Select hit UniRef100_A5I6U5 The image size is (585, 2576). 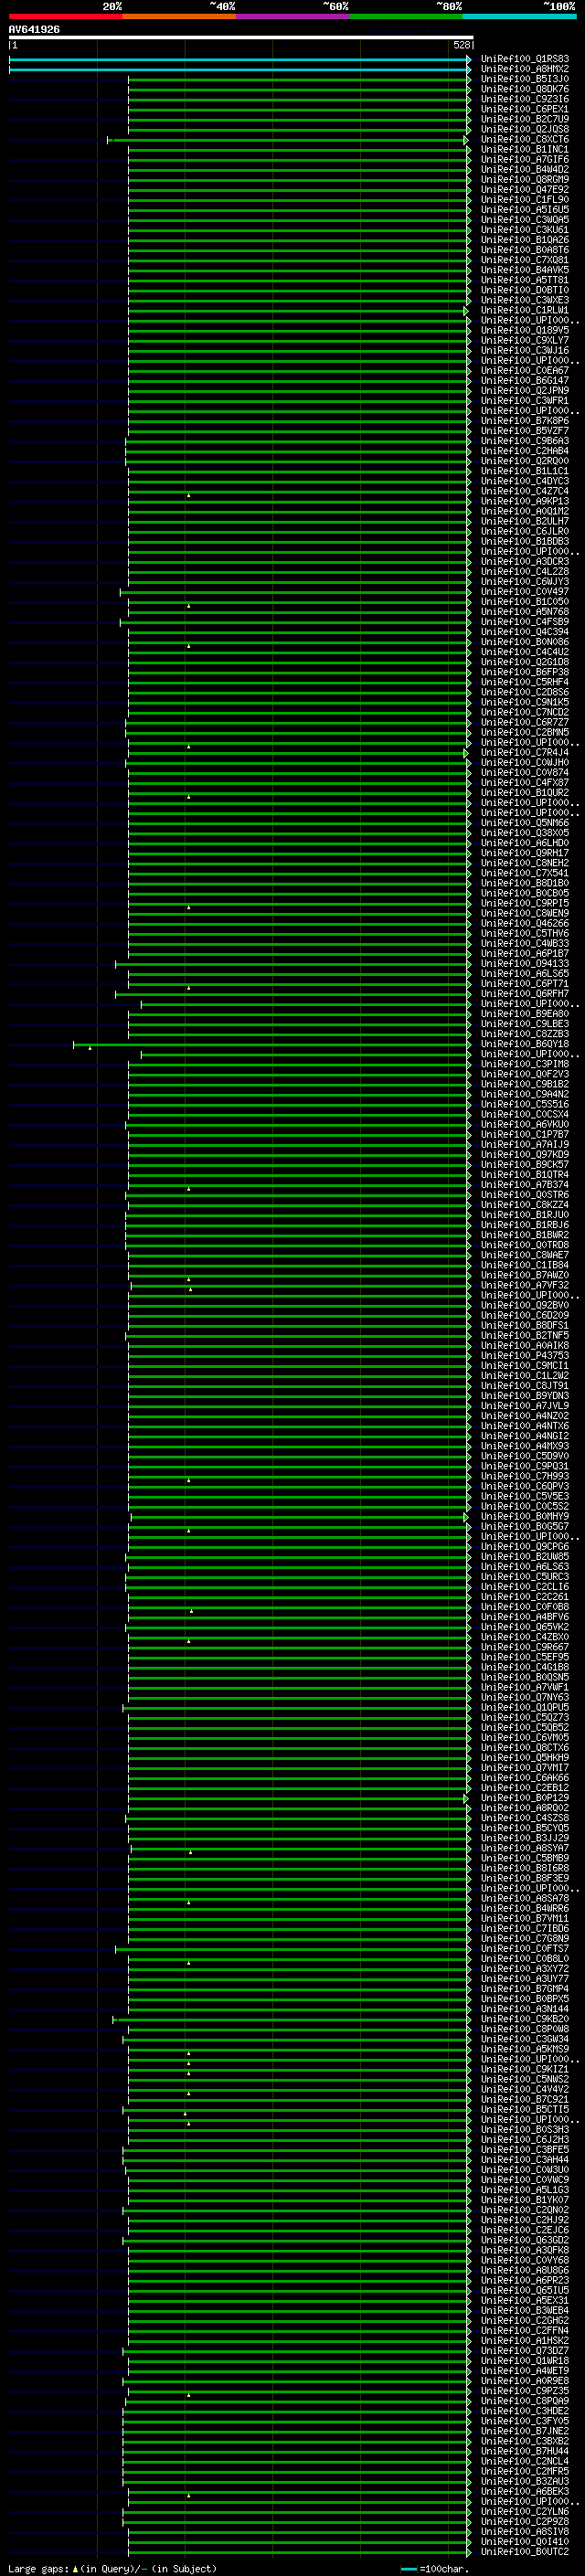pyautogui.click(x=525, y=209)
